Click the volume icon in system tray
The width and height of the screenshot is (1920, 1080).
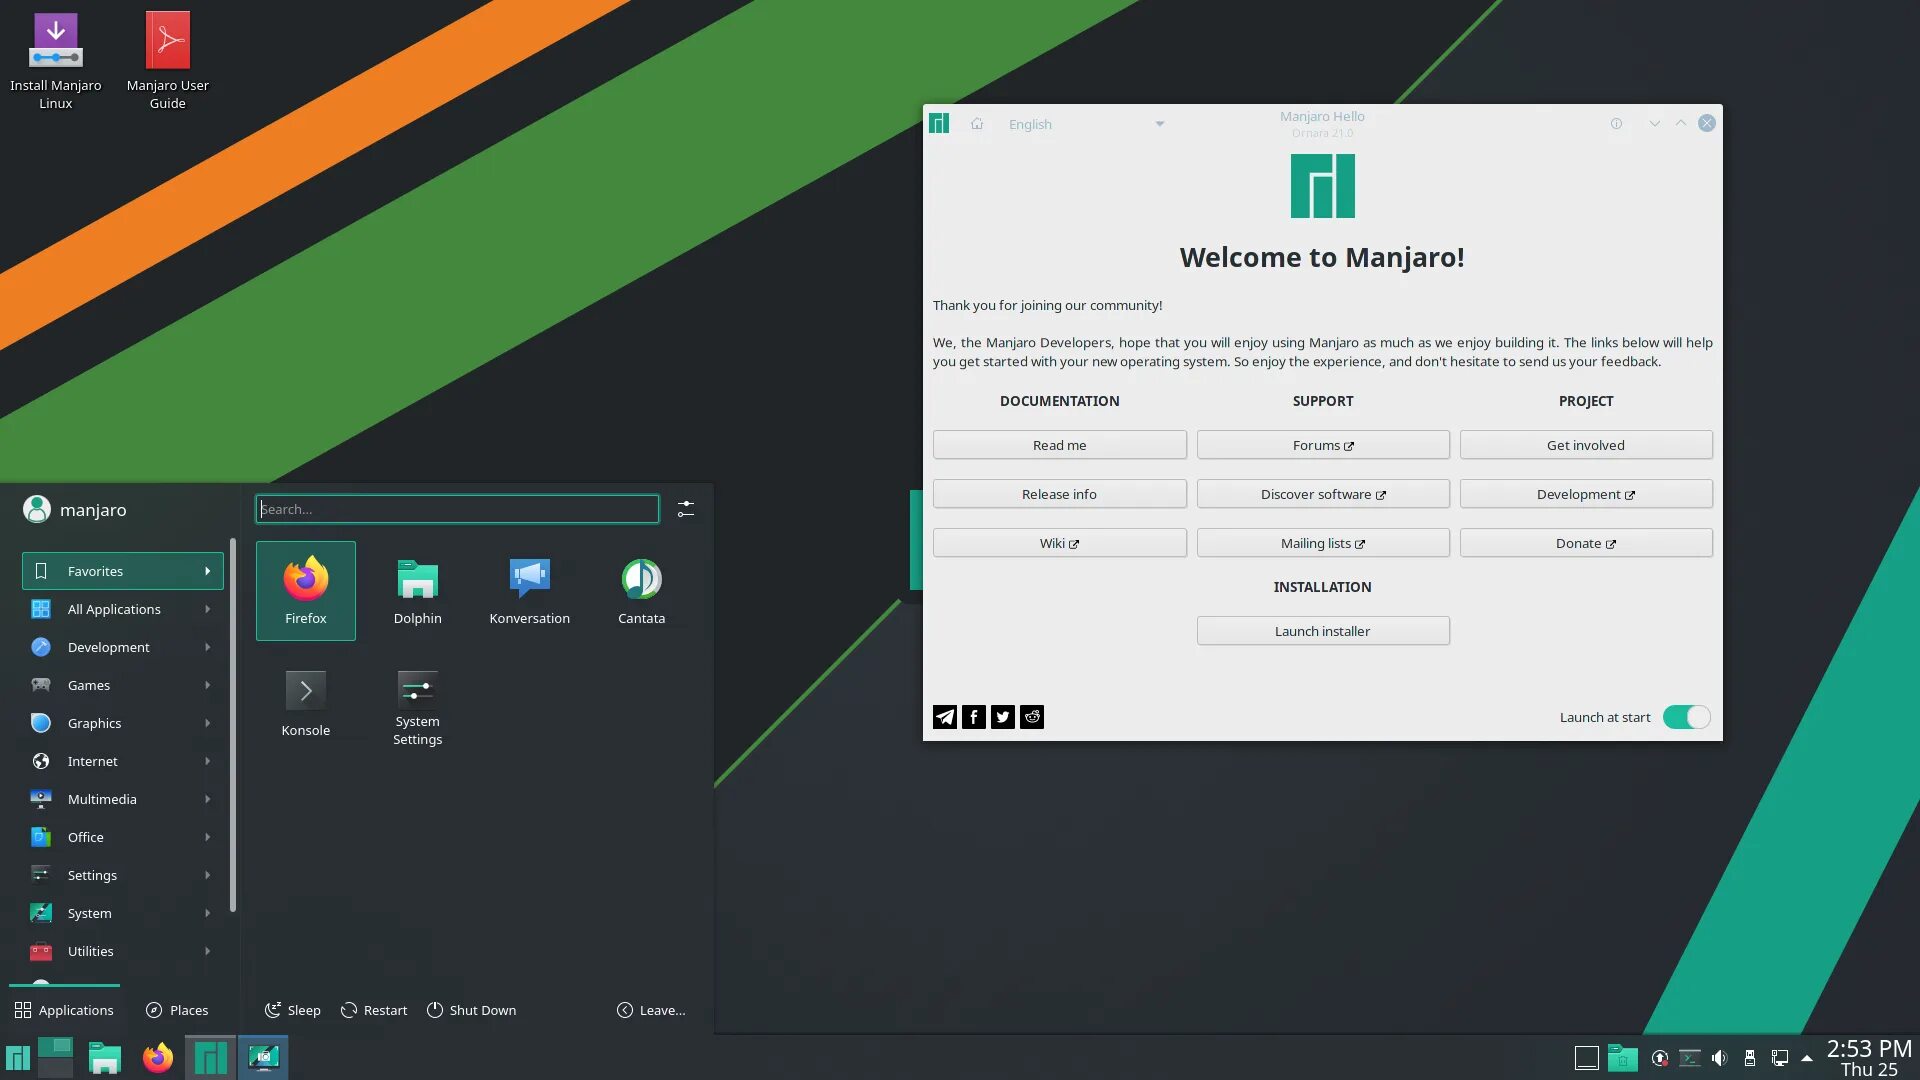coord(1719,1058)
